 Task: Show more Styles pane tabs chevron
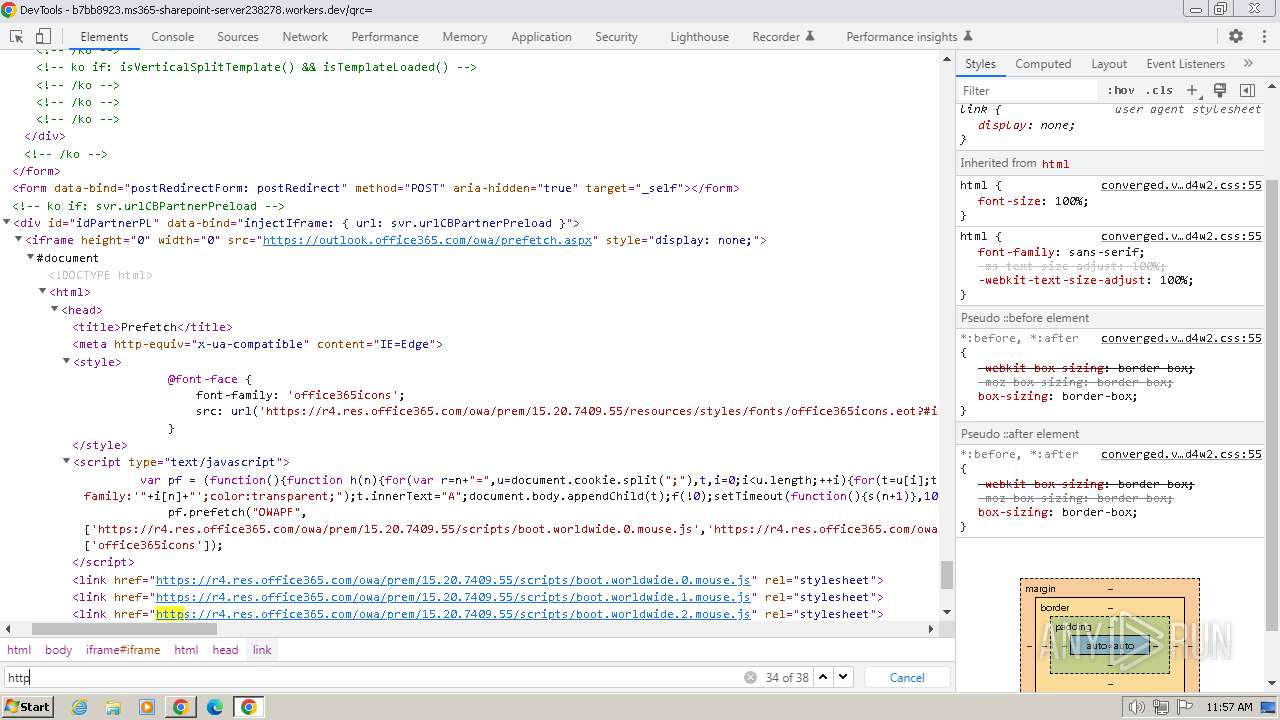[1248, 63]
